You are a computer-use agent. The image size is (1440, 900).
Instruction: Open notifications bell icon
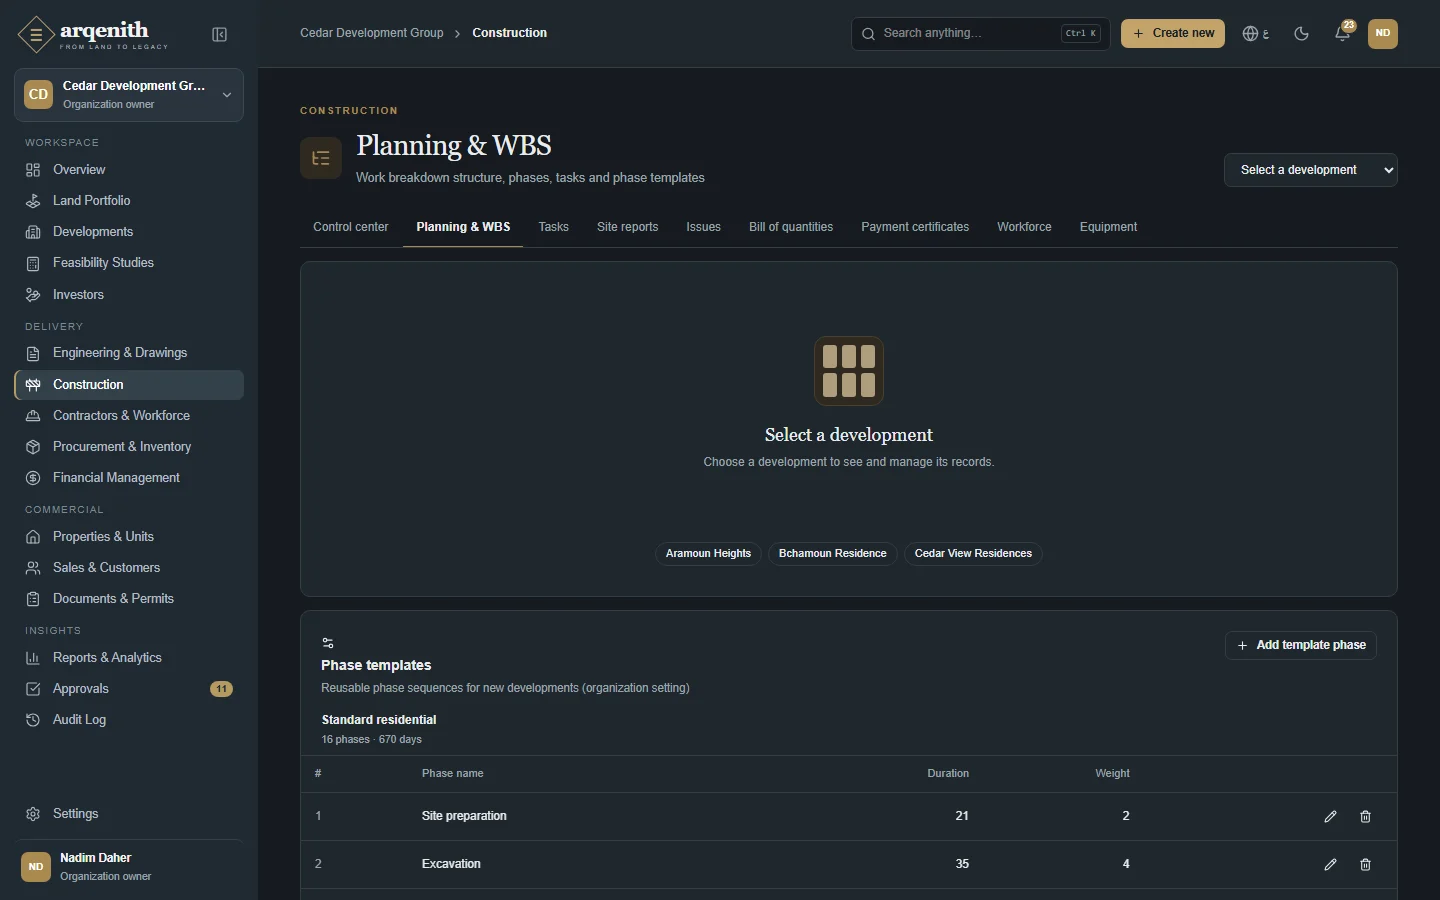[x=1343, y=34]
